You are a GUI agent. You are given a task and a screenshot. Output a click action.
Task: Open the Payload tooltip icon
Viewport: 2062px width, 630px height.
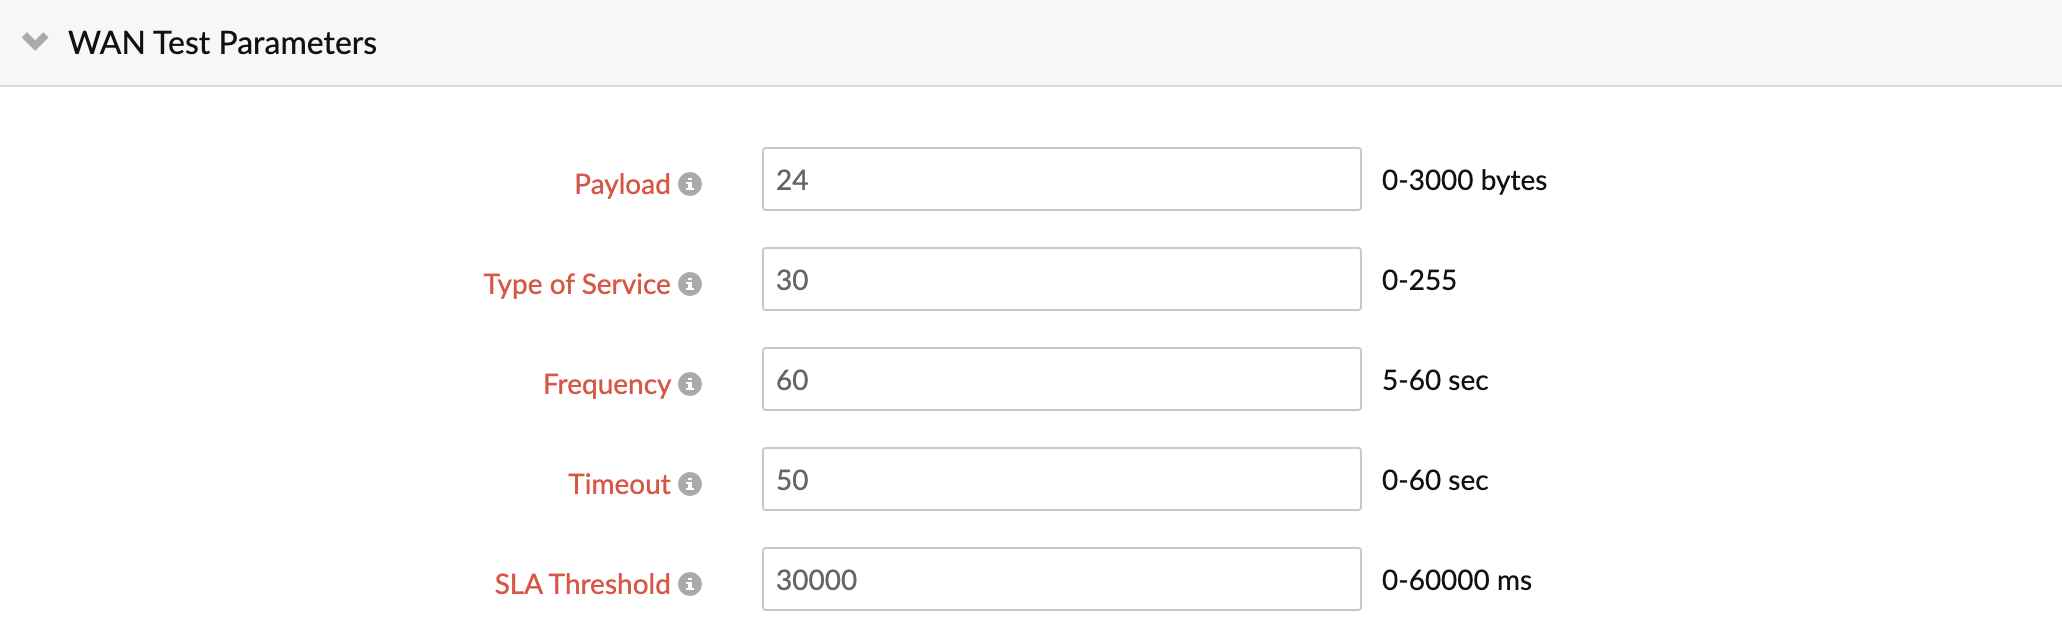(692, 184)
